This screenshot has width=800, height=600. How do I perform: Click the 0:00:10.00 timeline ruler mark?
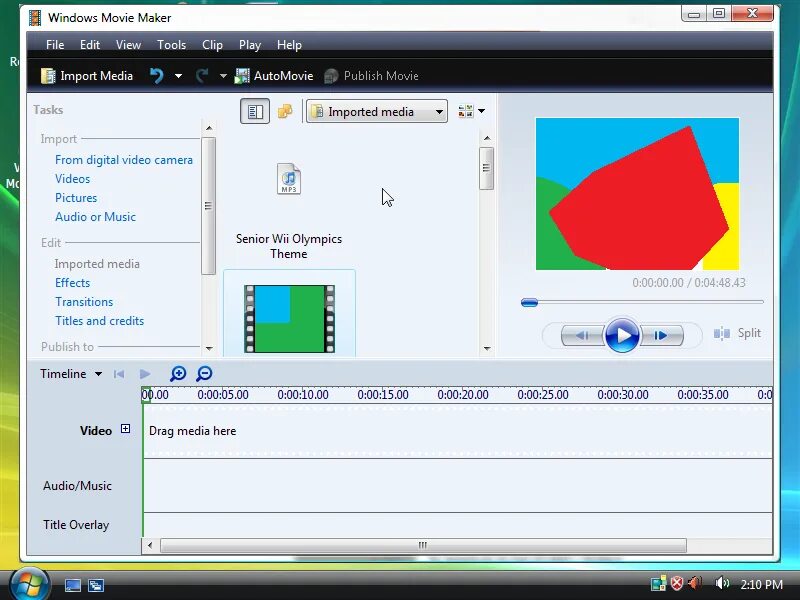(303, 394)
